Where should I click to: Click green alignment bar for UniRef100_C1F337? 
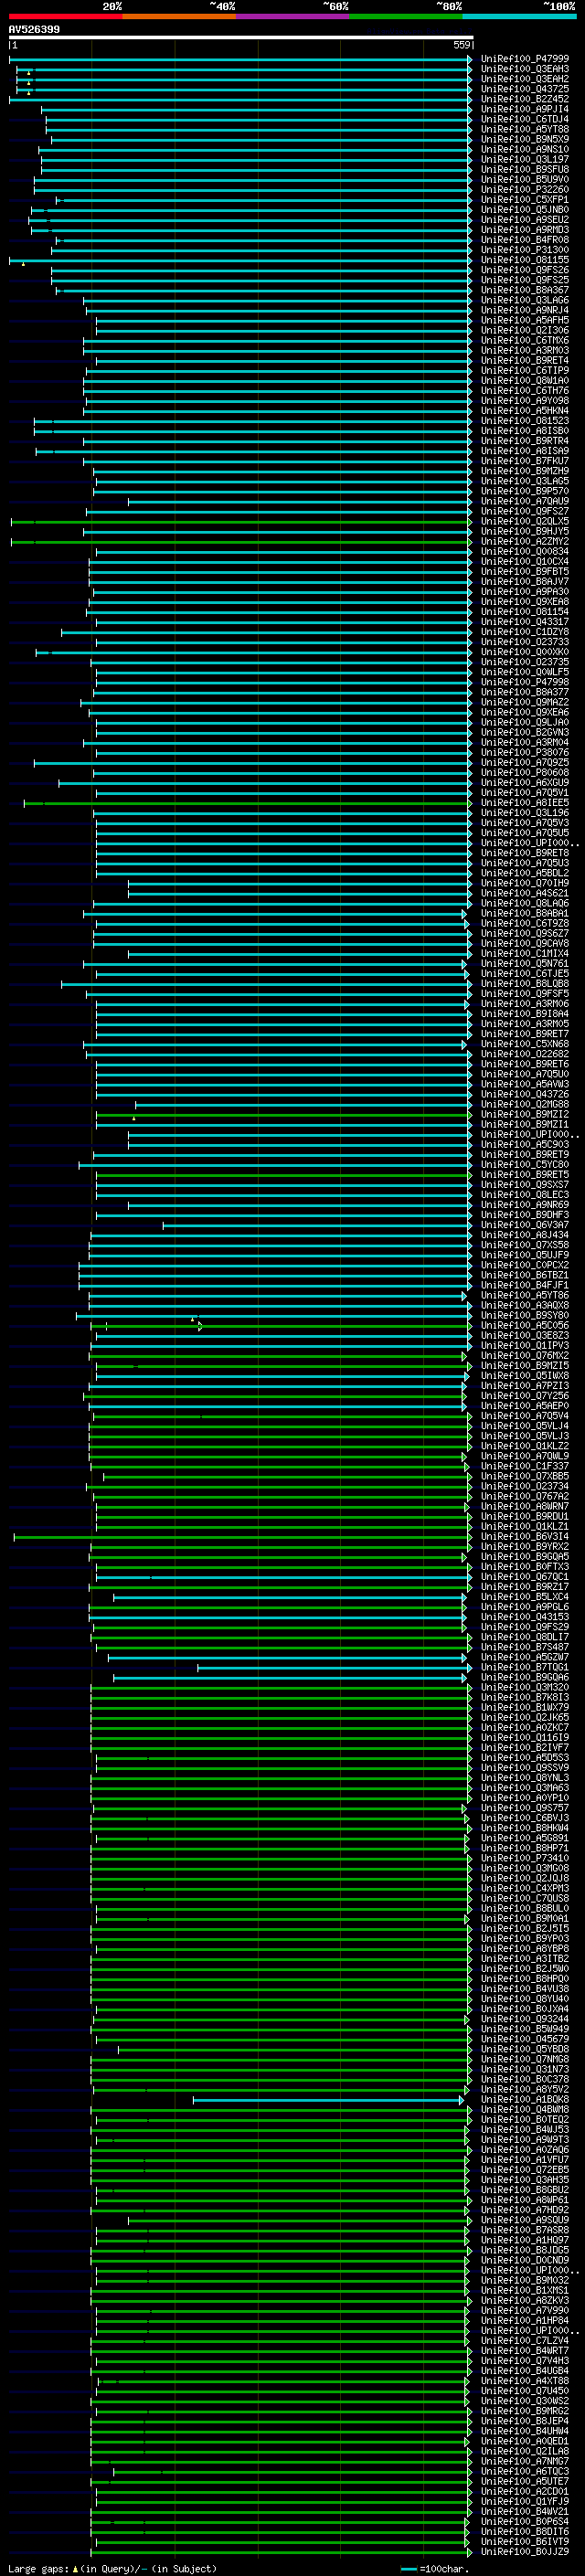click(x=281, y=1466)
